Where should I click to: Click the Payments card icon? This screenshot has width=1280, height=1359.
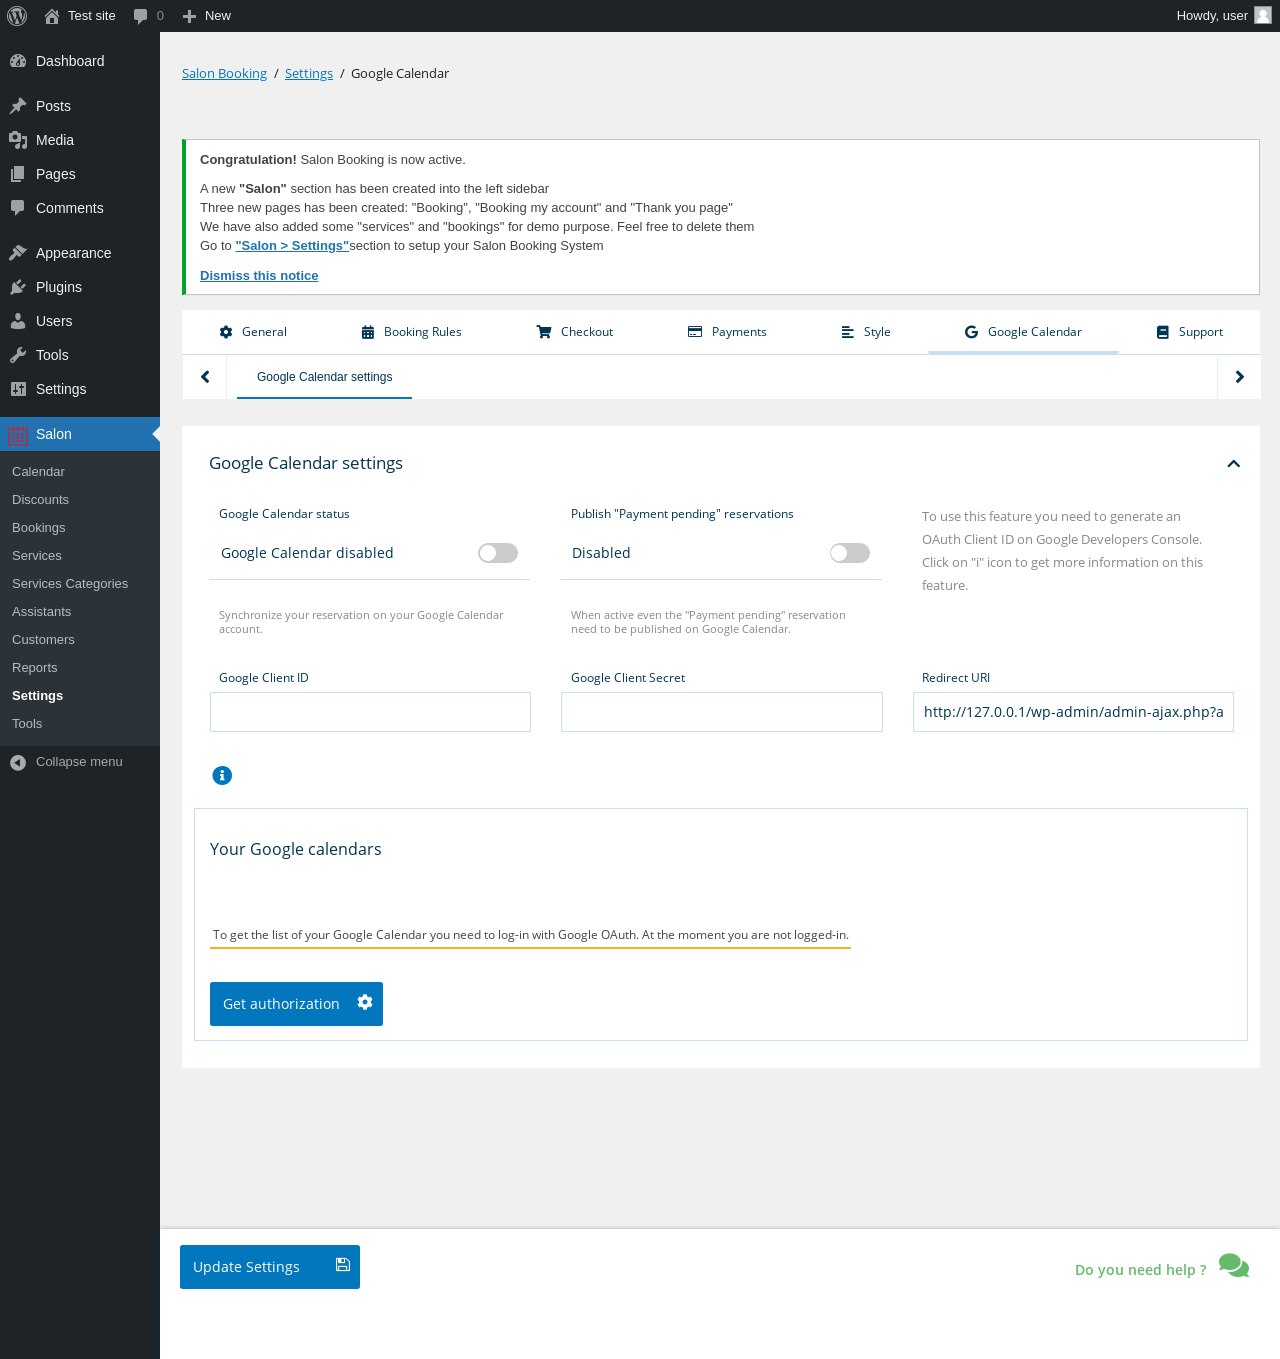pyautogui.click(x=695, y=332)
